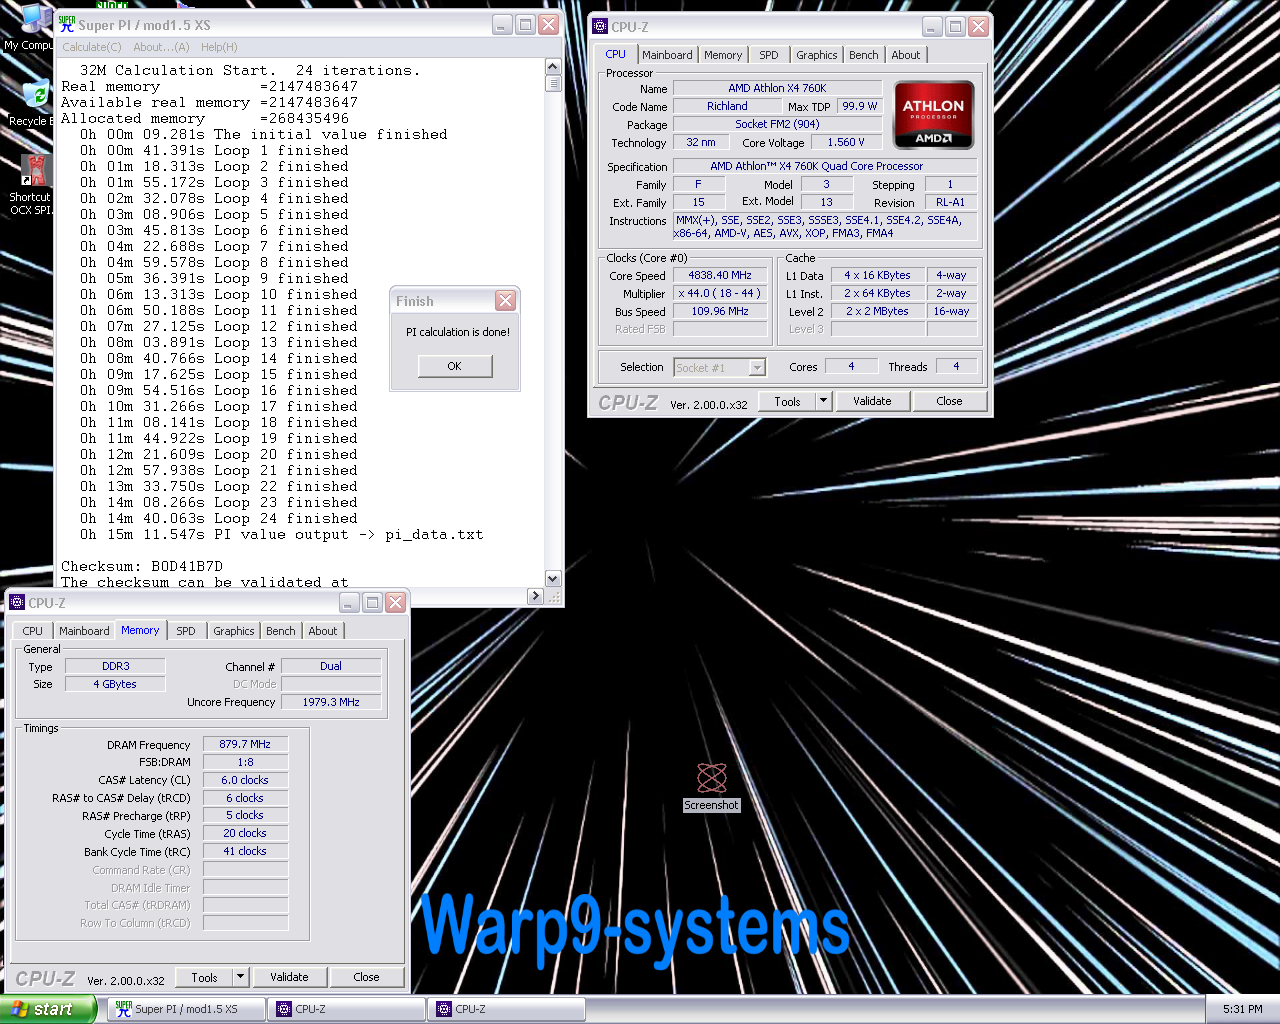Click the Tools button in the top CPU-Z window

[x=788, y=401]
